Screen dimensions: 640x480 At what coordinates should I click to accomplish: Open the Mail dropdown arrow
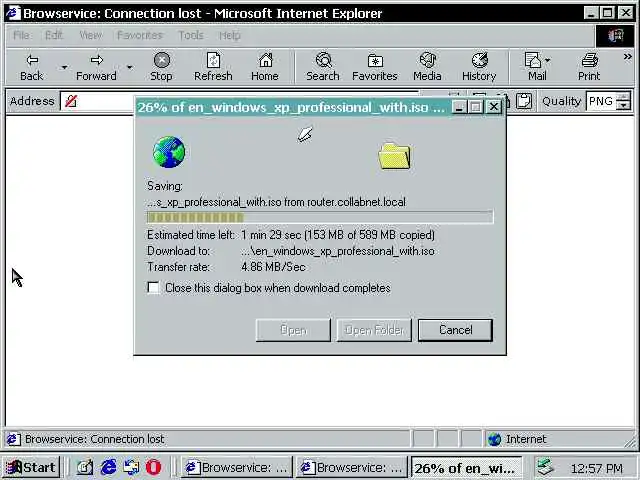[x=548, y=60]
